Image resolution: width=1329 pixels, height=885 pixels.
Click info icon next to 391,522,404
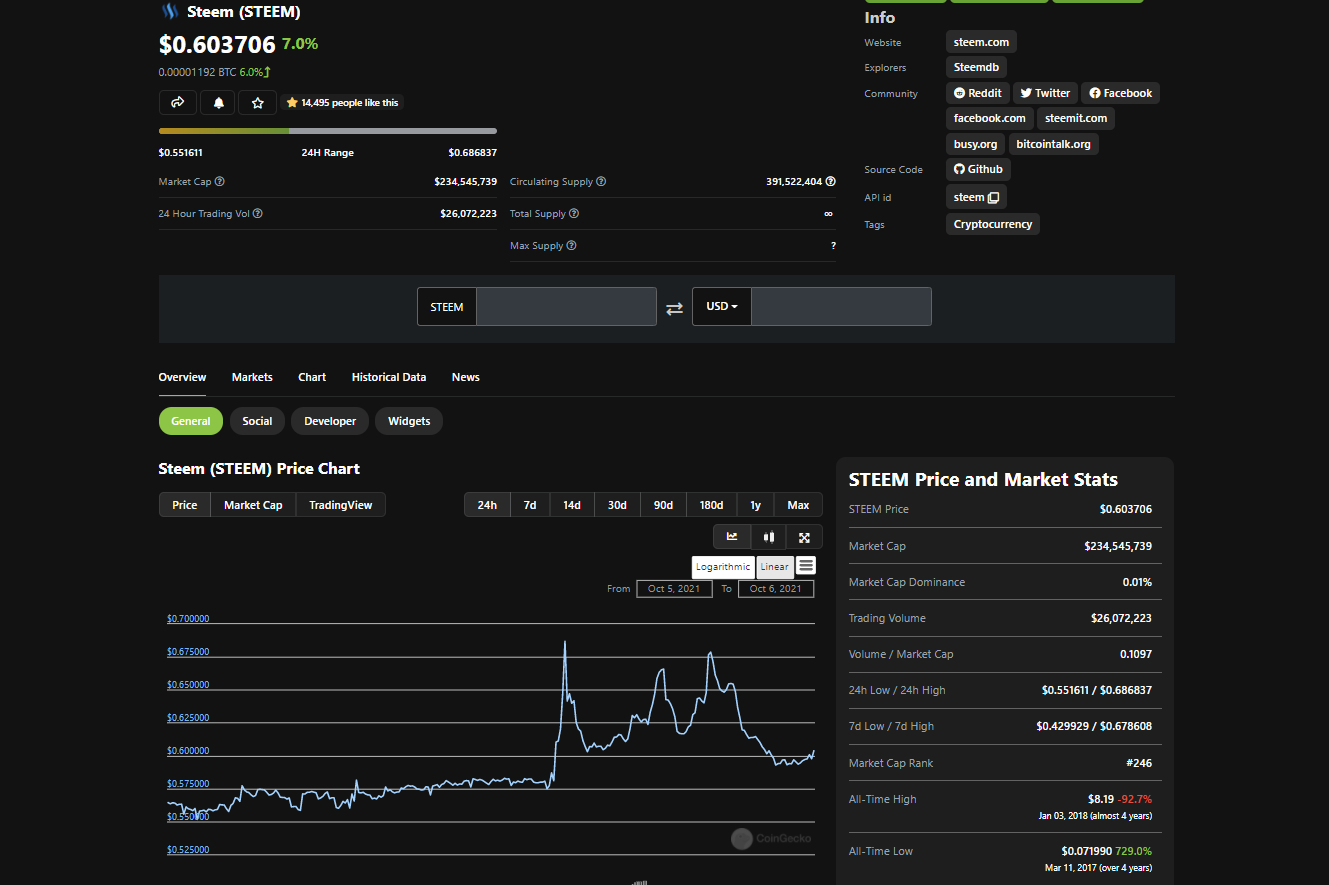[831, 182]
